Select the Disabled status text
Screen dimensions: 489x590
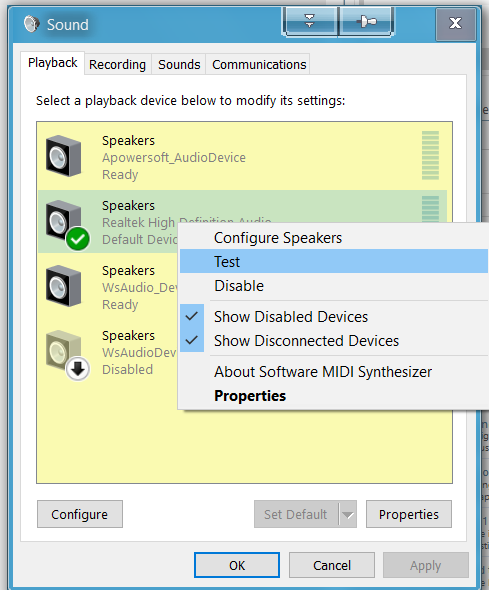tap(128, 370)
